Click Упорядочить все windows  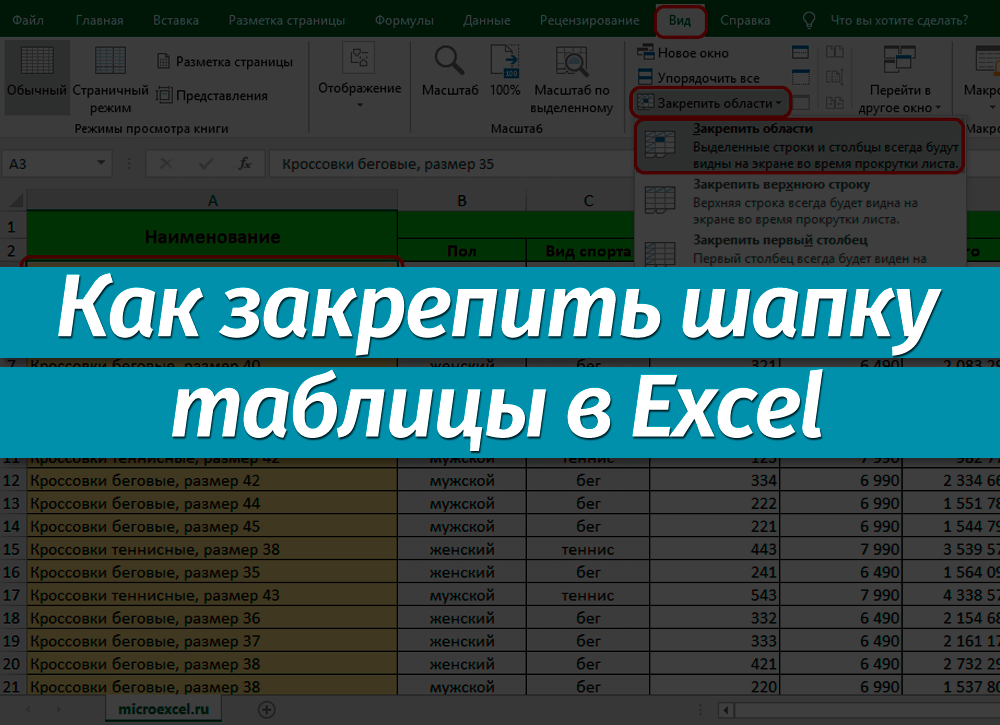point(698,78)
